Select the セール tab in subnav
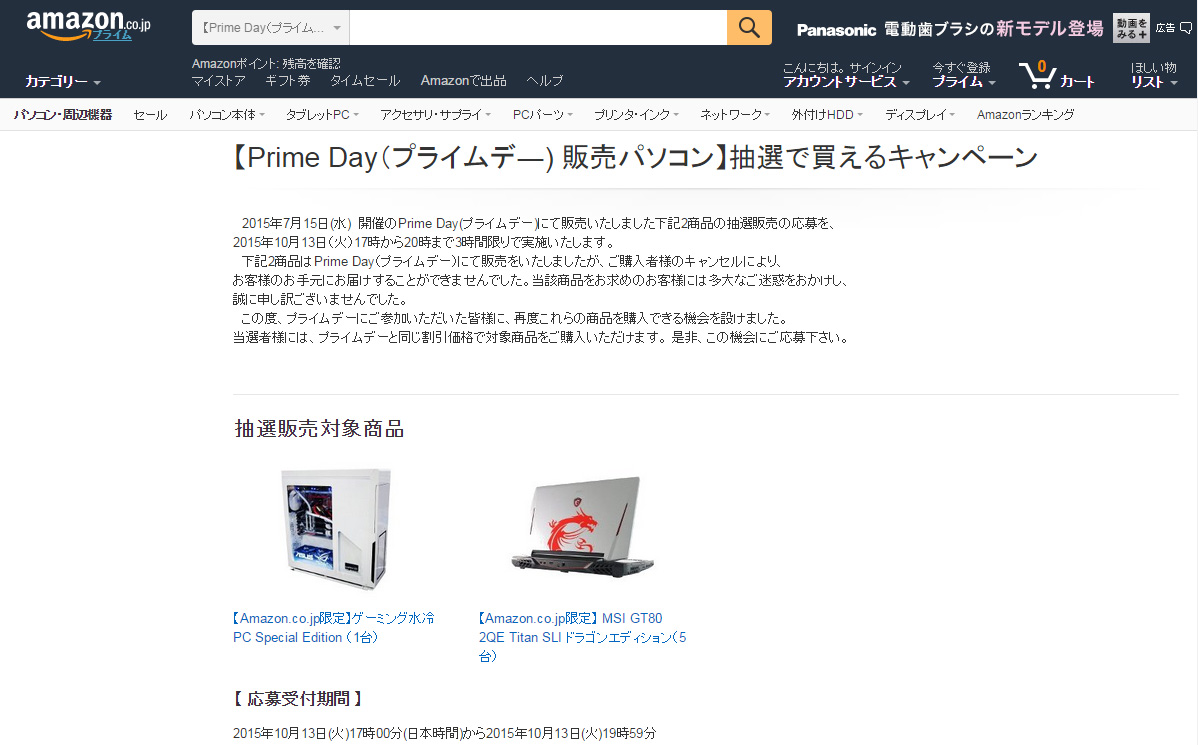1198x745 pixels. click(x=150, y=115)
